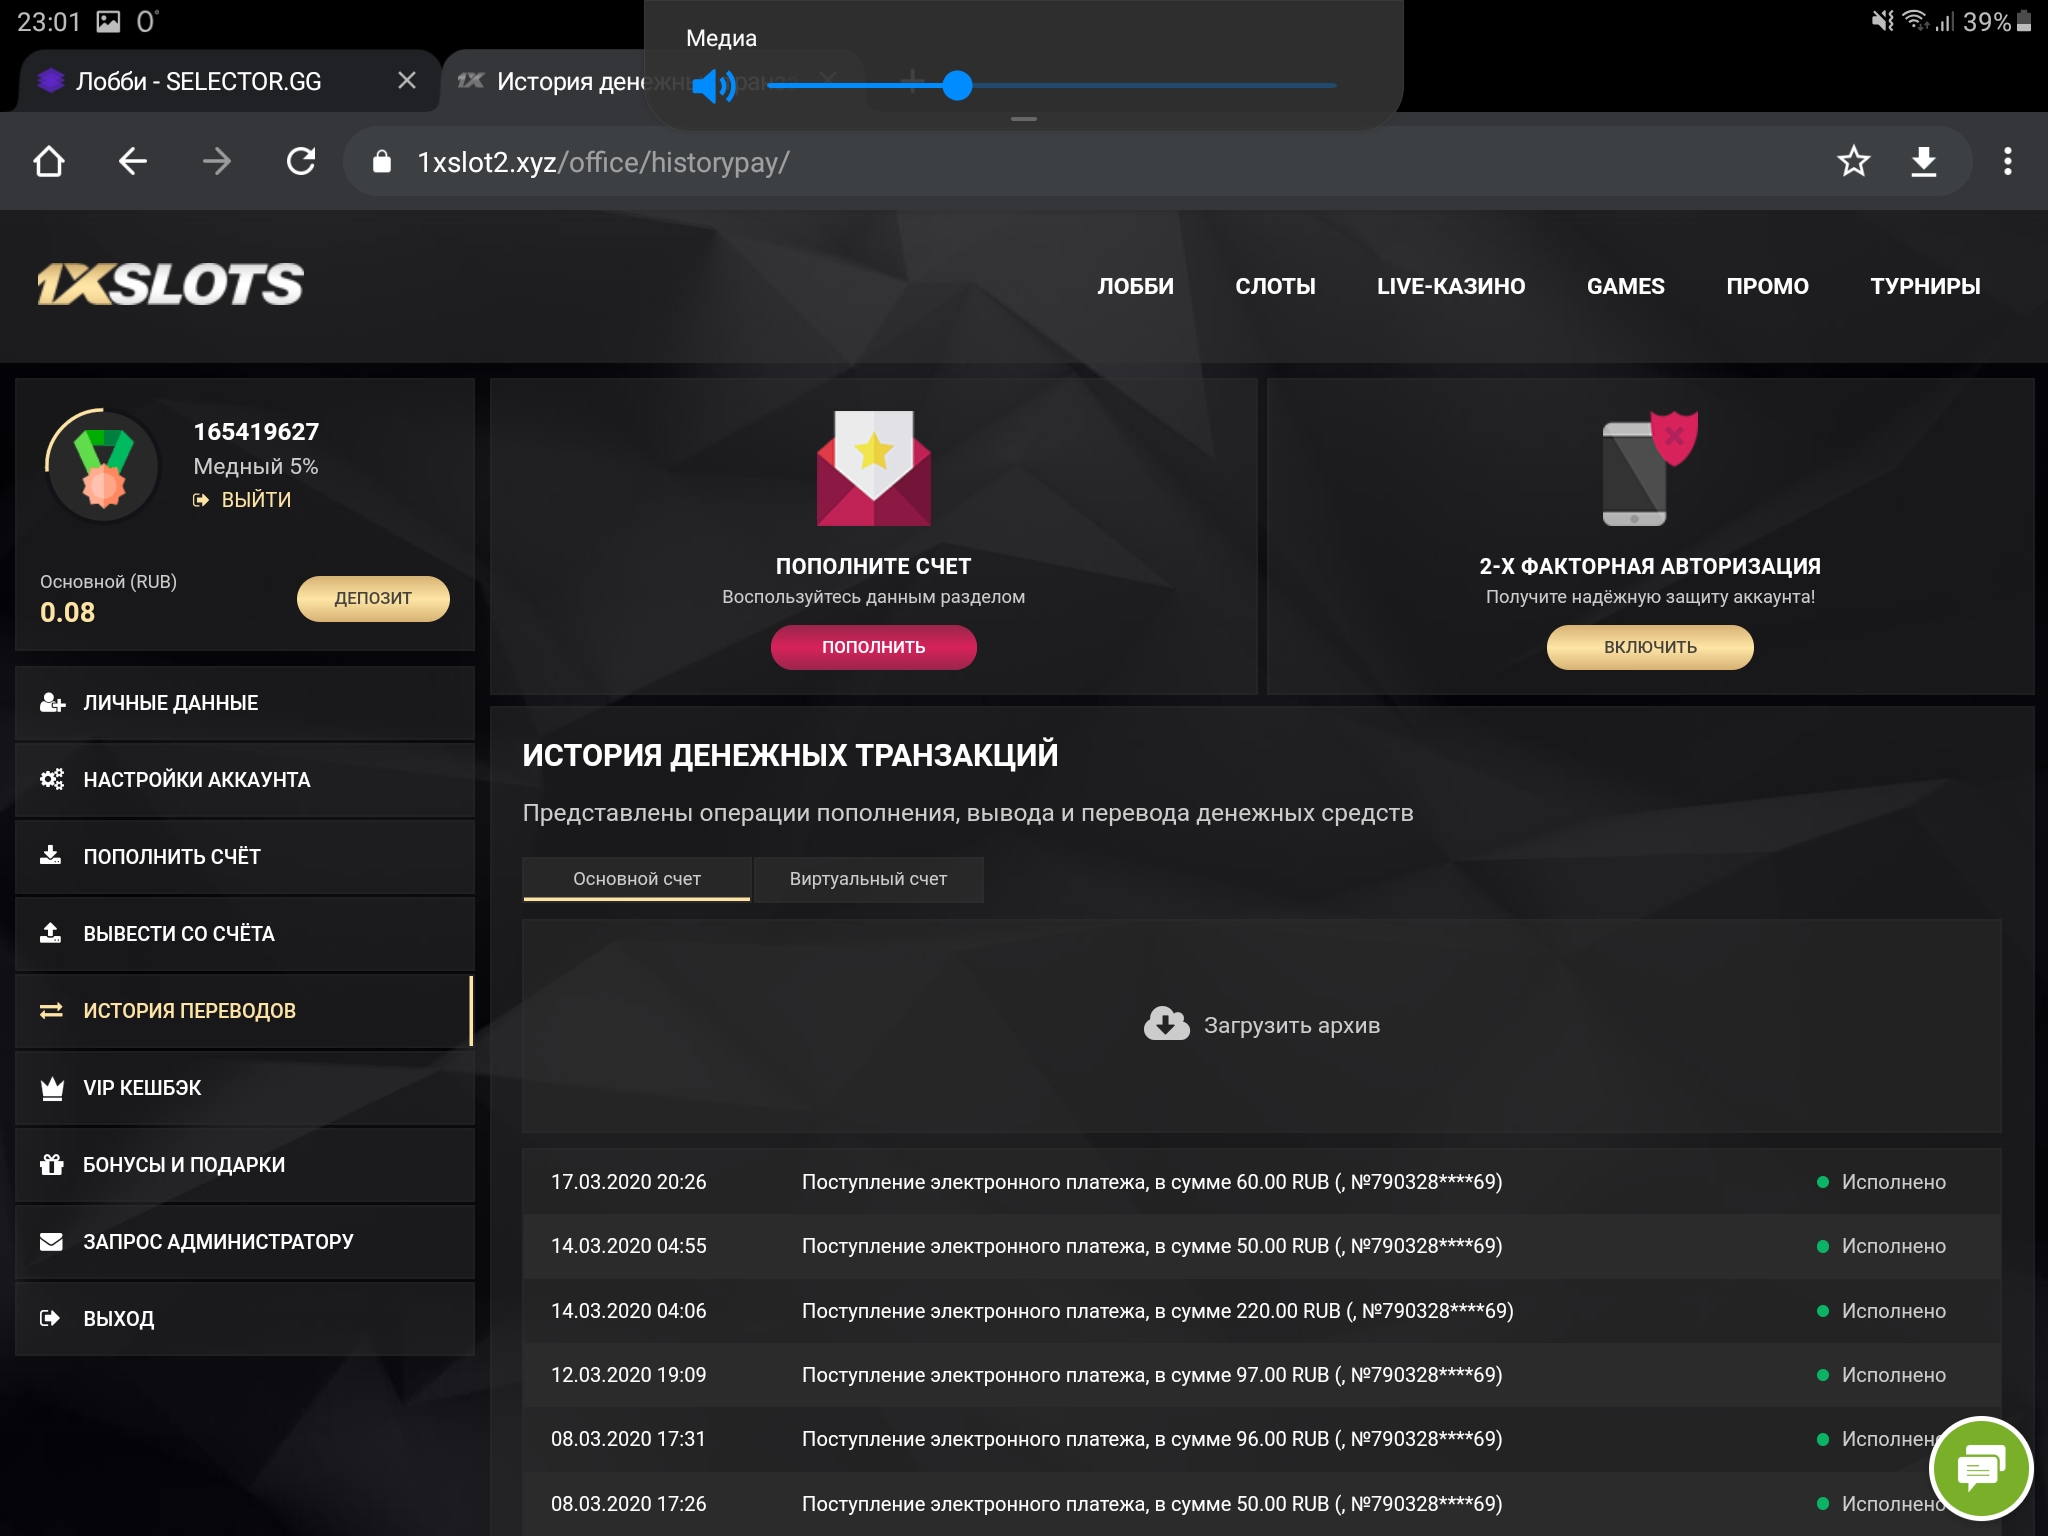Switch to Виртуальный счет tab
Image resolution: width=2048 pixels, height=1536 pixels.
click(868, 879)
